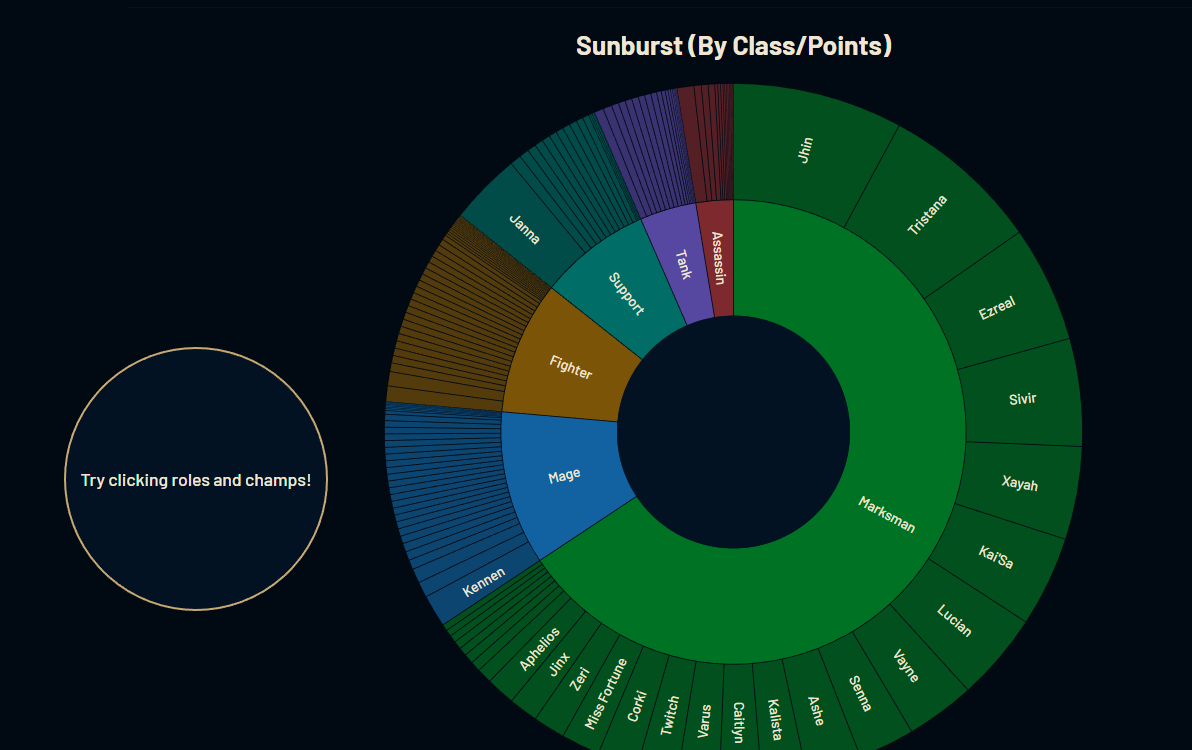Click the Miss Fortune champion slice
The height and width of the screenshot is (750, 1192).
(x=606, y=692)
